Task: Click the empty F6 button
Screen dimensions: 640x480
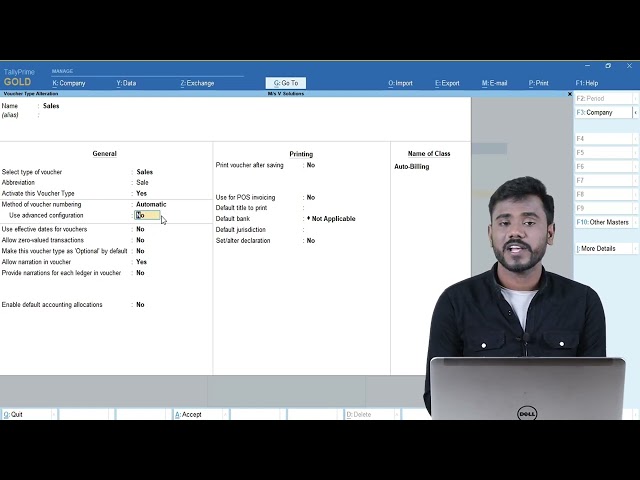Action: coord(606,167)
